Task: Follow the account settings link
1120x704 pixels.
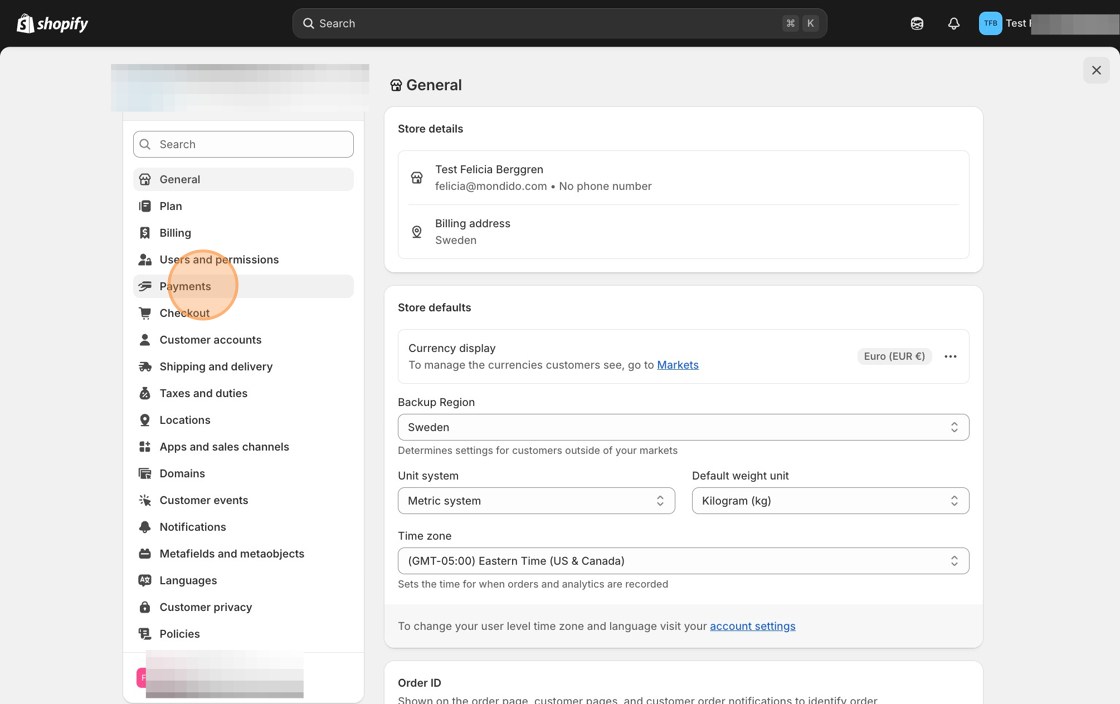Action: 752,626
